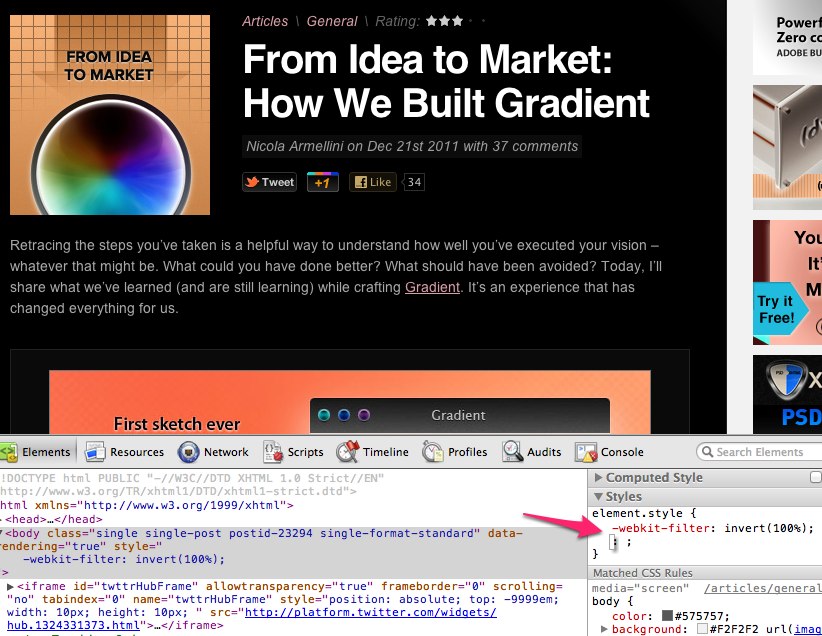The width and height of the screenshot is (822, 636).
Task: Click the Like count showing 34
Action: [x=414, y=182]
